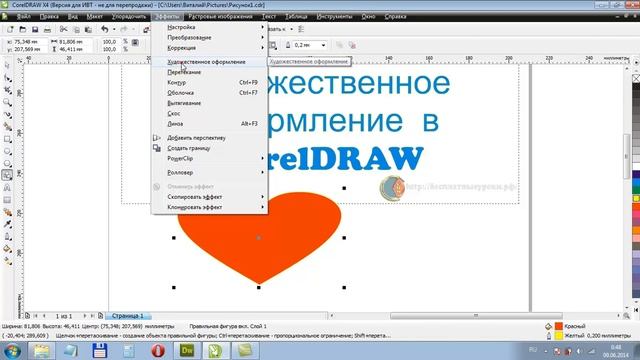Click the horizontal scrollbar thumb

[476, 316]
